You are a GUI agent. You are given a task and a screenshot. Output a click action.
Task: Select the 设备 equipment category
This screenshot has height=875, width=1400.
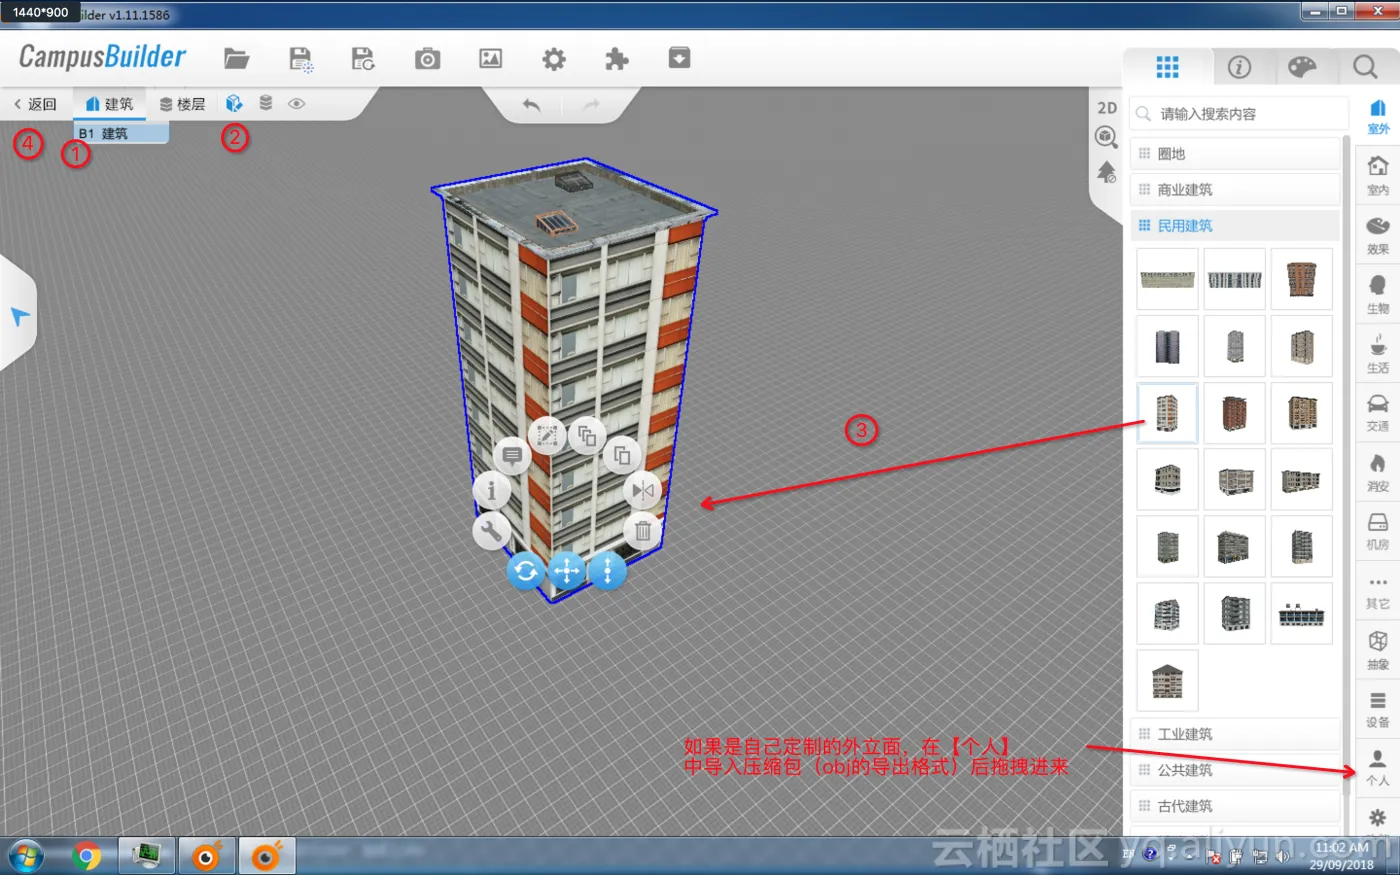point(1378,709)
